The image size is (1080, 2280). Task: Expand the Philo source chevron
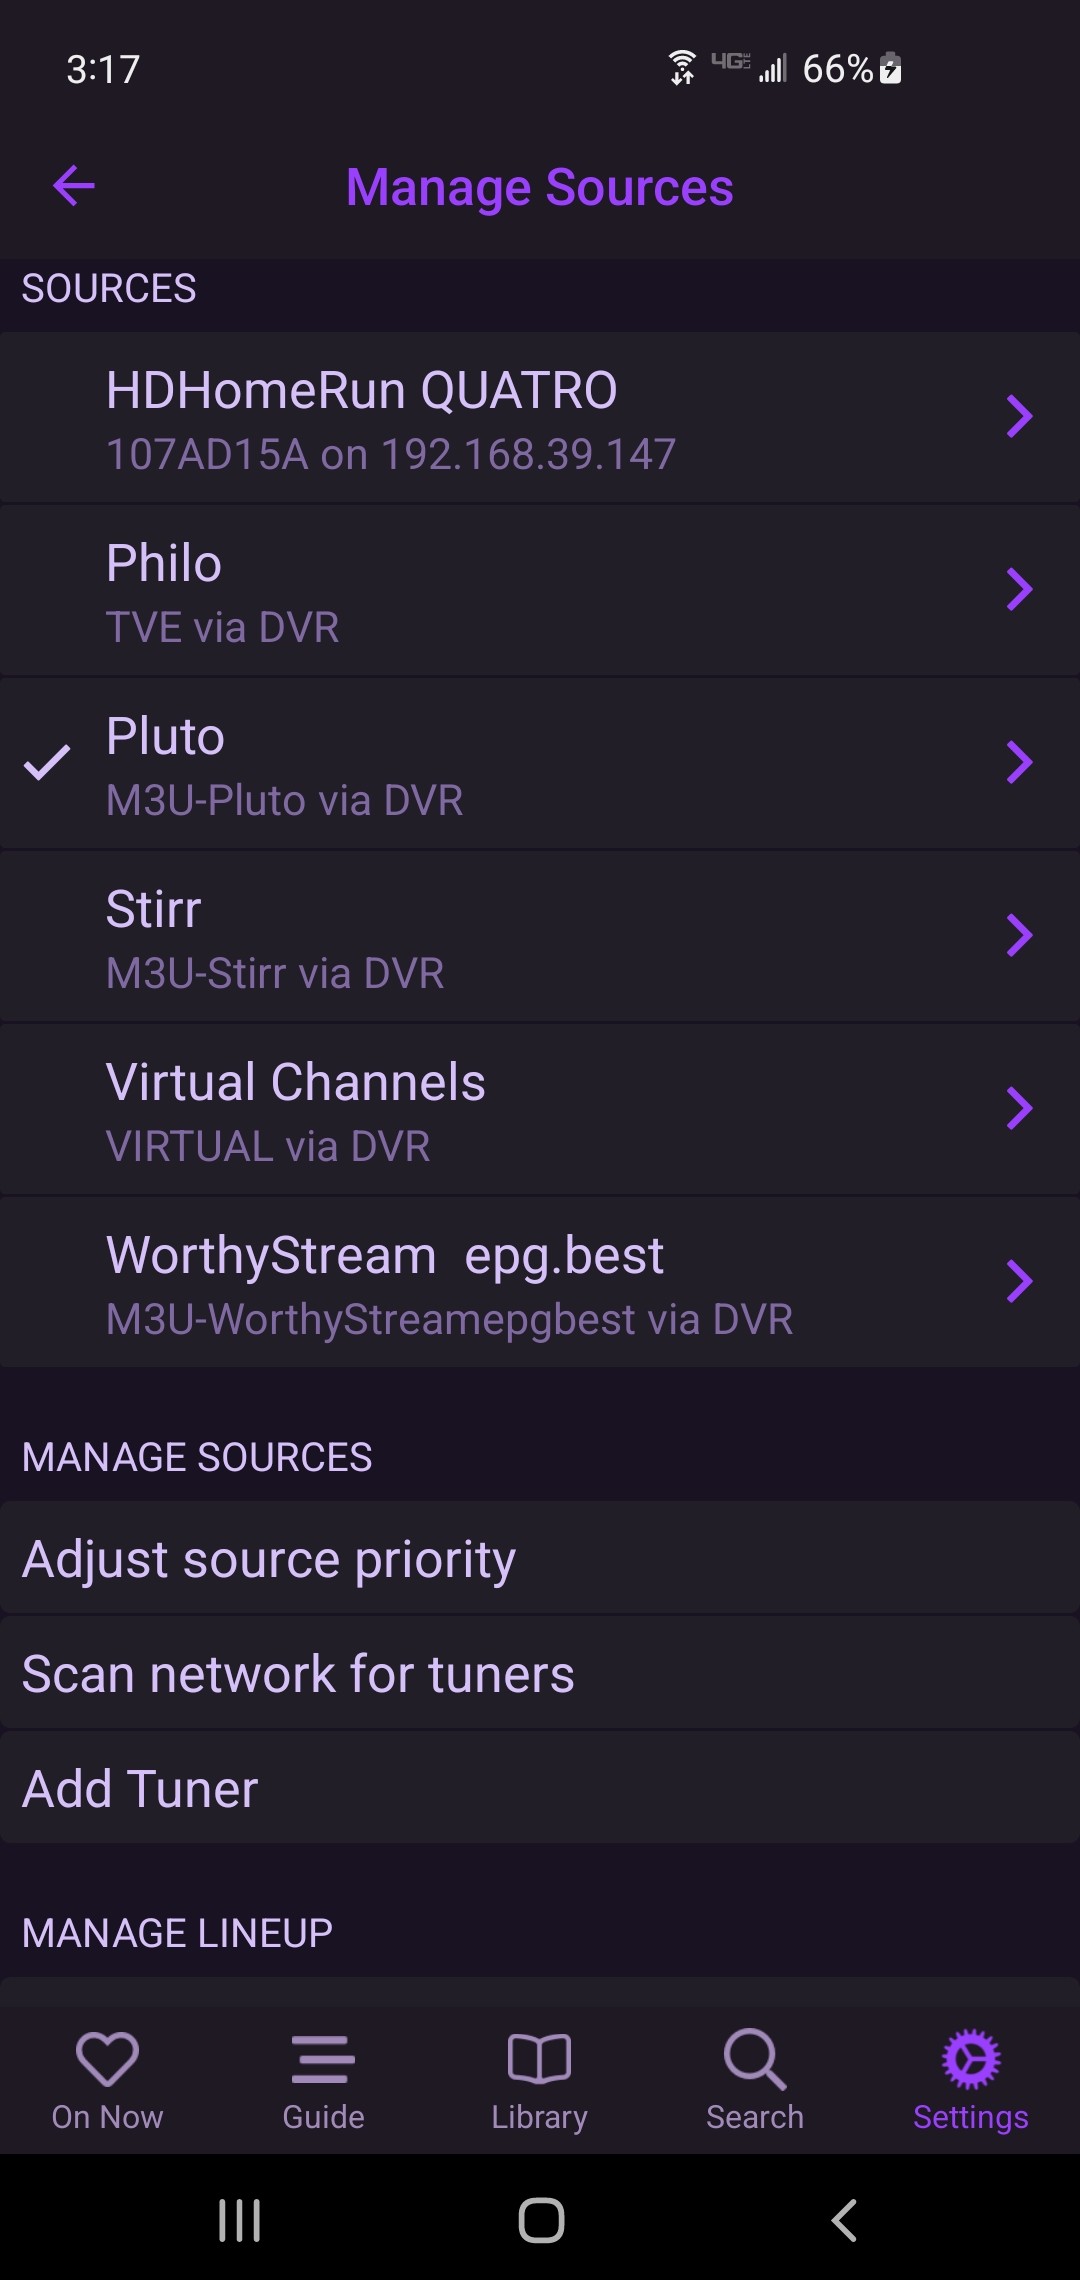point(1019,590)
